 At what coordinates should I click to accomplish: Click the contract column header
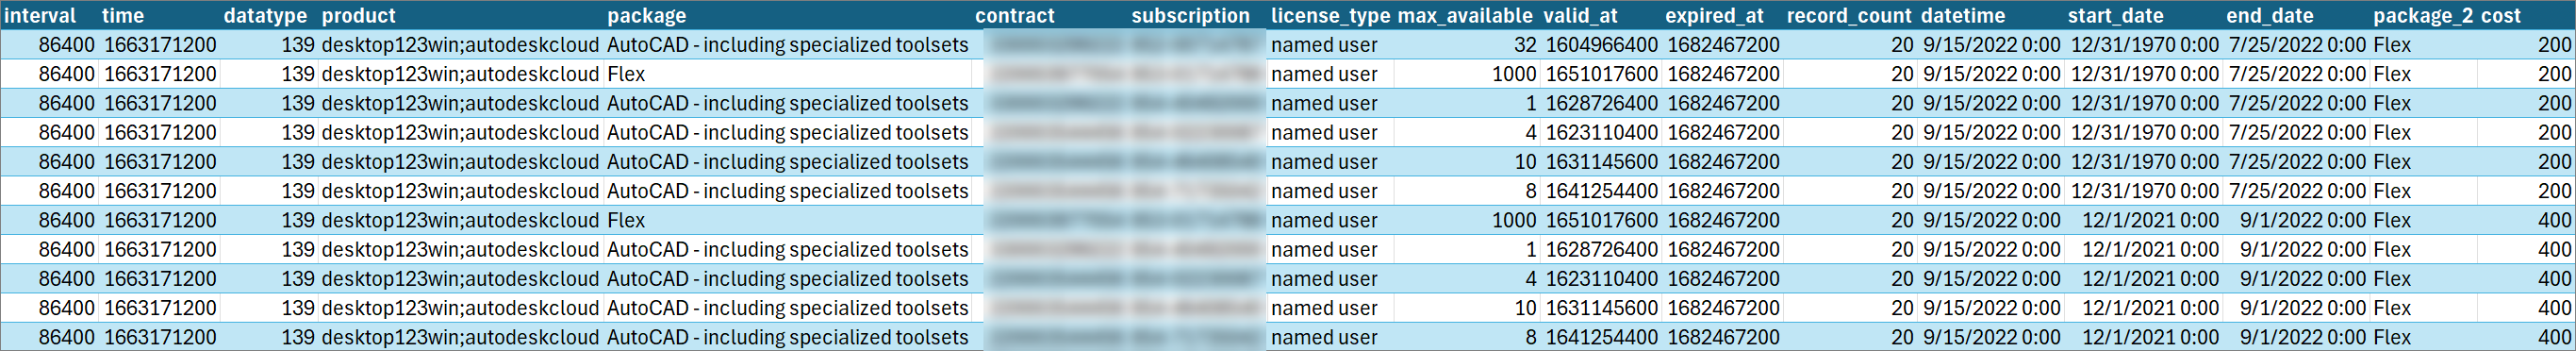pos(1014,16)
